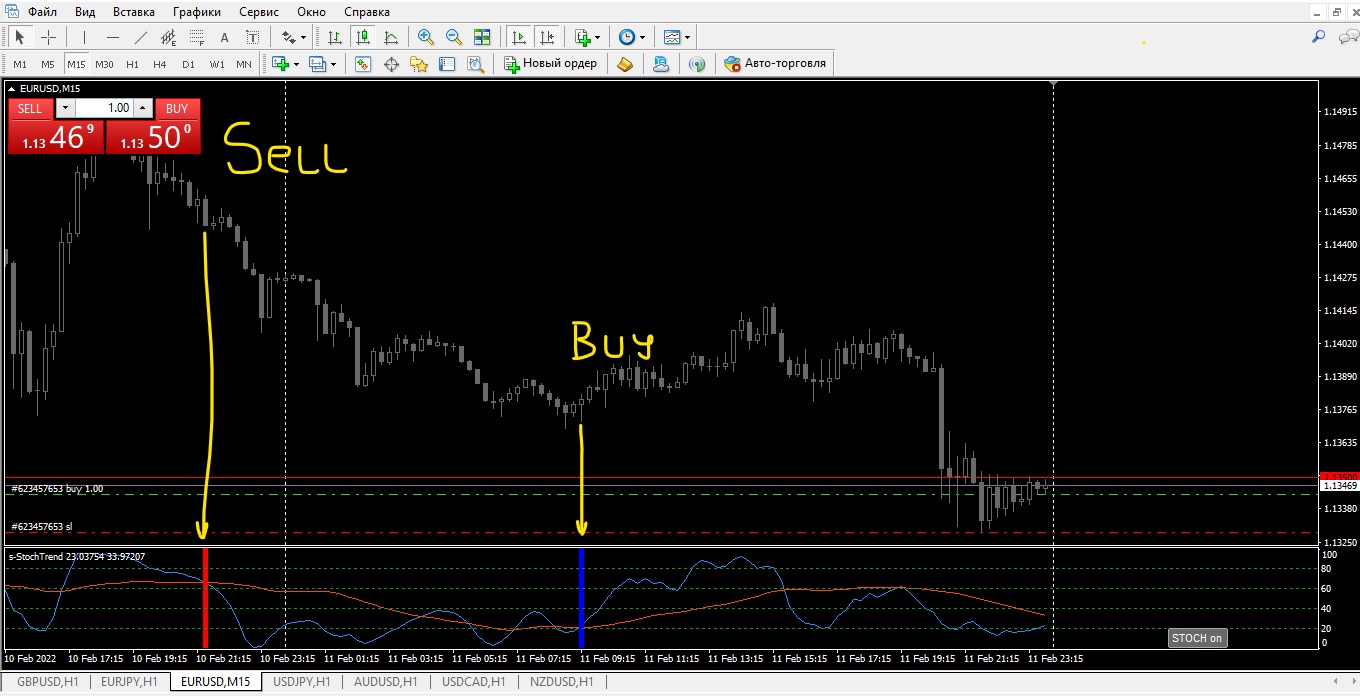Increase trade volume with up arrow
The width and height of the screenshot is (1360, 696).
143,108
